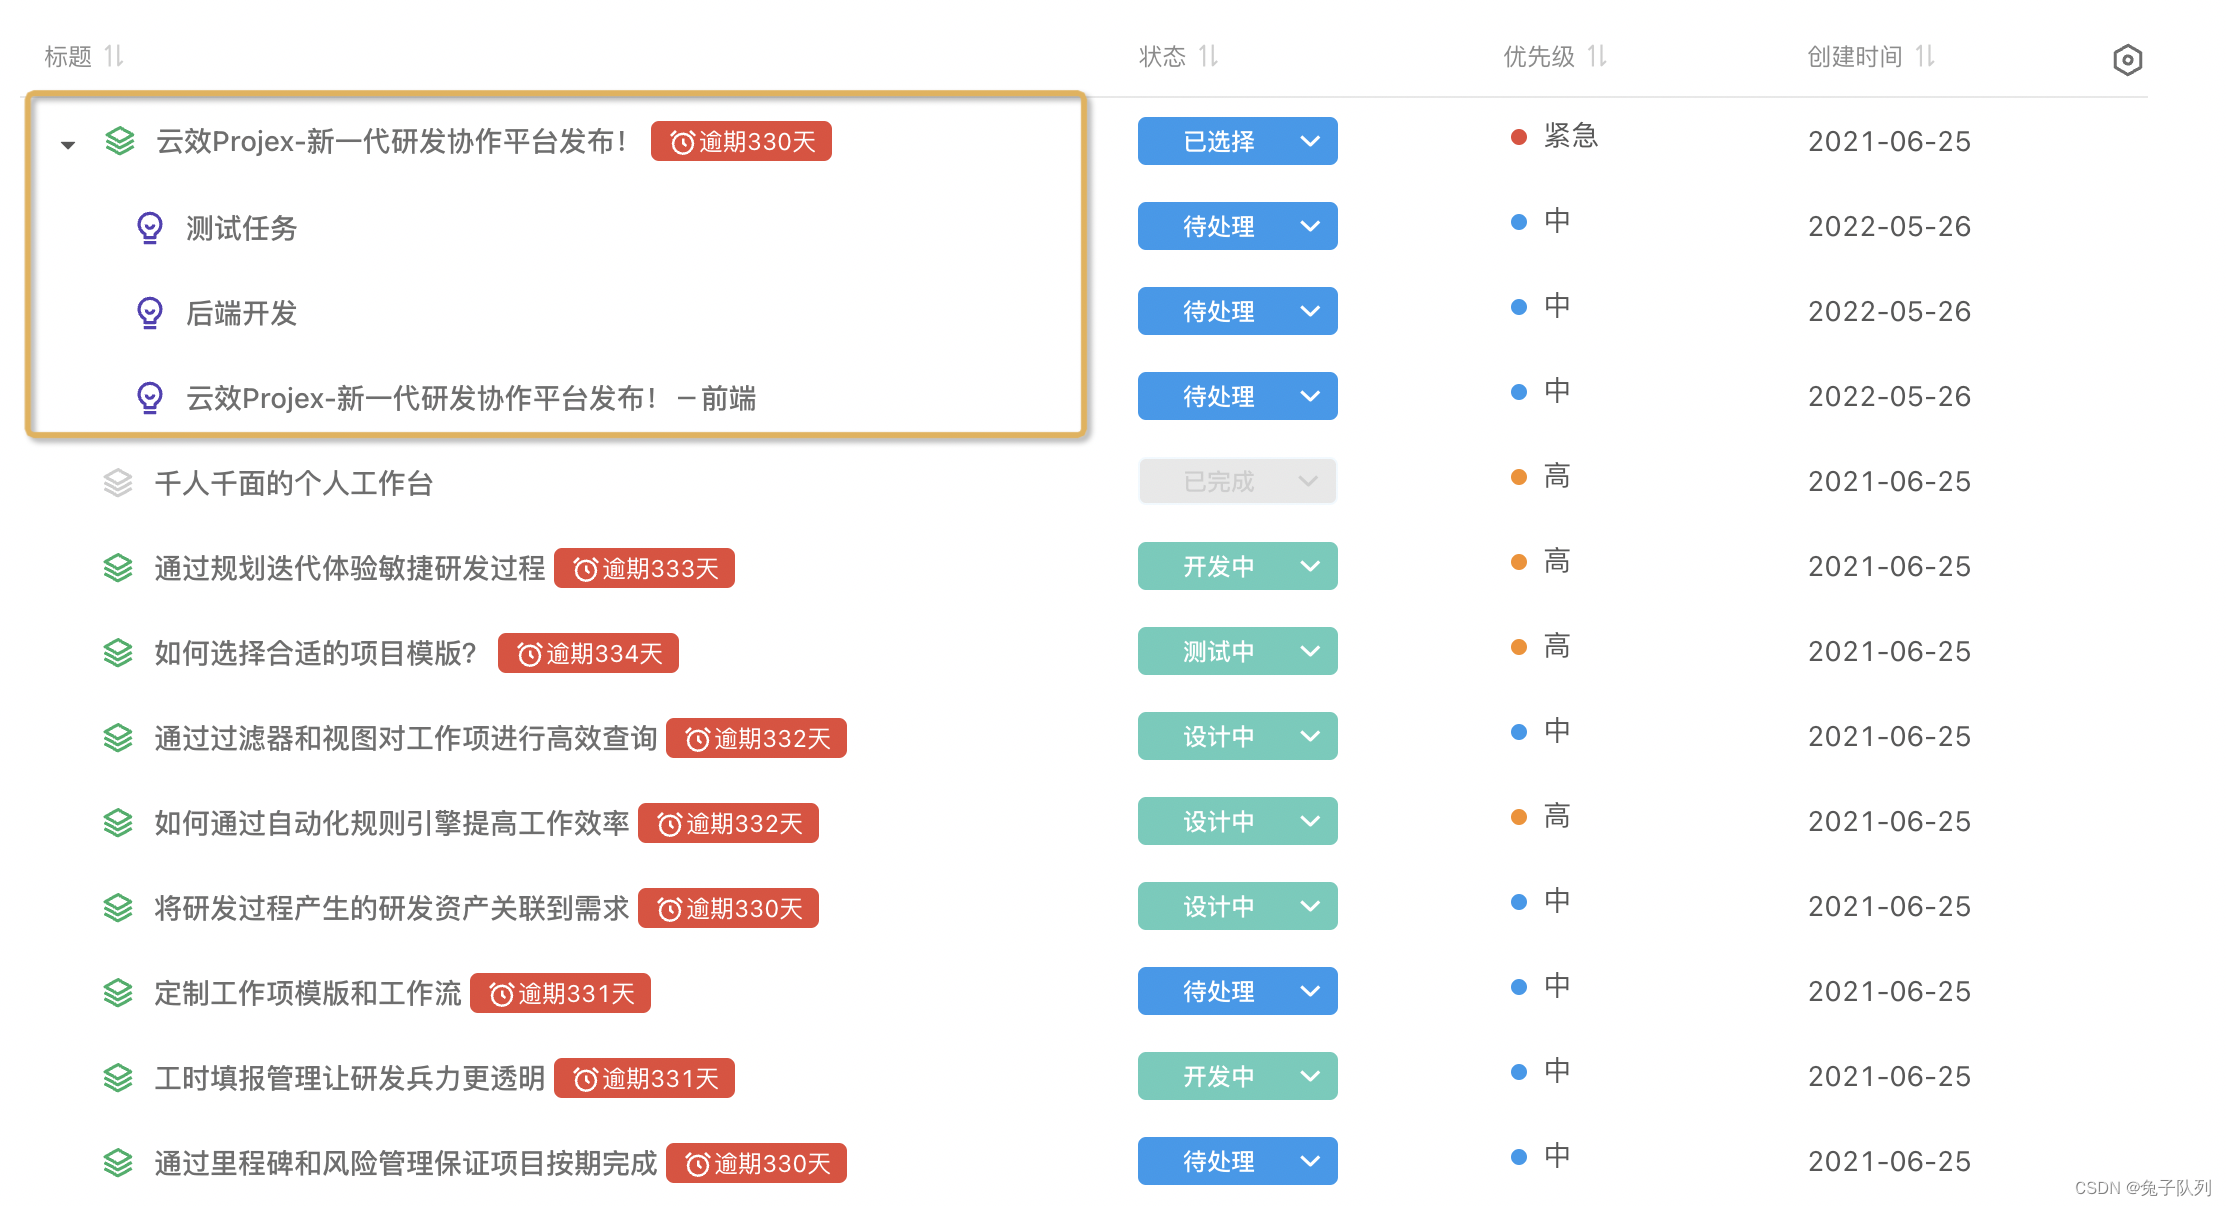This screenshot has width=2226, height=1206.
Task: Click the 逾期333天 overdue tag
Action: pos(644,568)
